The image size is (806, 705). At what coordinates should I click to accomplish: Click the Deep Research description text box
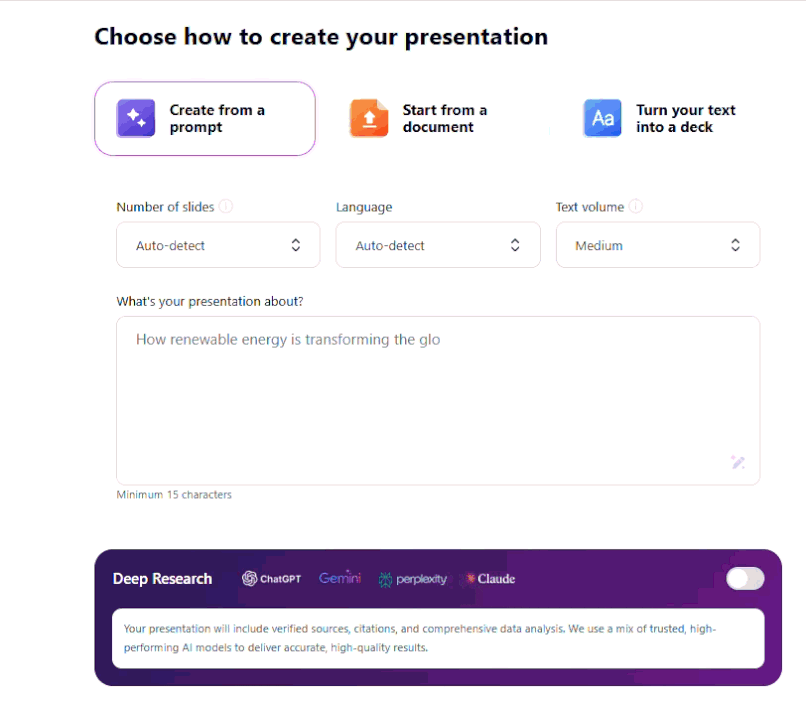coord(438,638)
